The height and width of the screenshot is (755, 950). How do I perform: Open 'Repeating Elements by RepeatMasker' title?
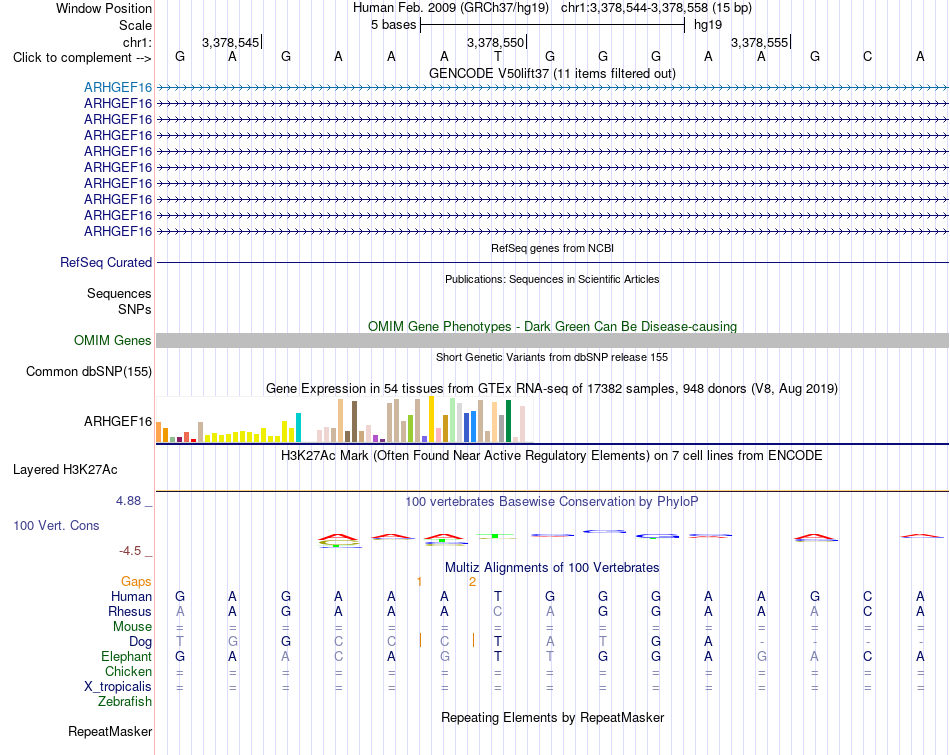tap(552, 717)
